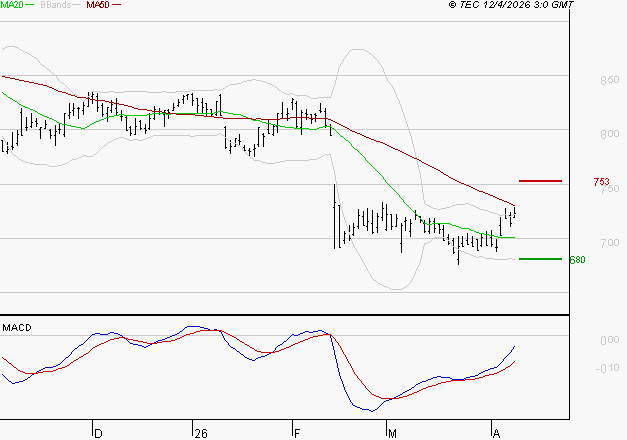627x440 pixels.
Task: Click the green 680 support value
Action: [x=577, y=260]
